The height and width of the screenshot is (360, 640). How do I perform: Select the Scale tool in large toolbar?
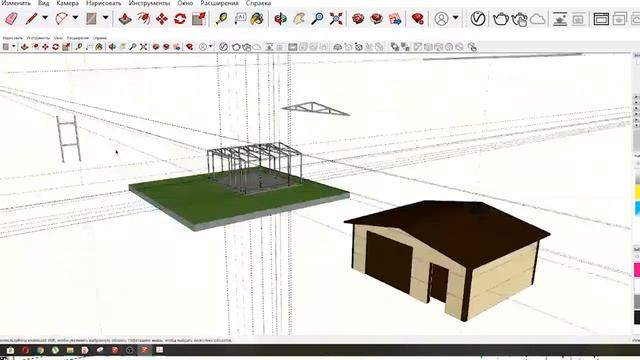pyautogui.click(x=199, y=19)
